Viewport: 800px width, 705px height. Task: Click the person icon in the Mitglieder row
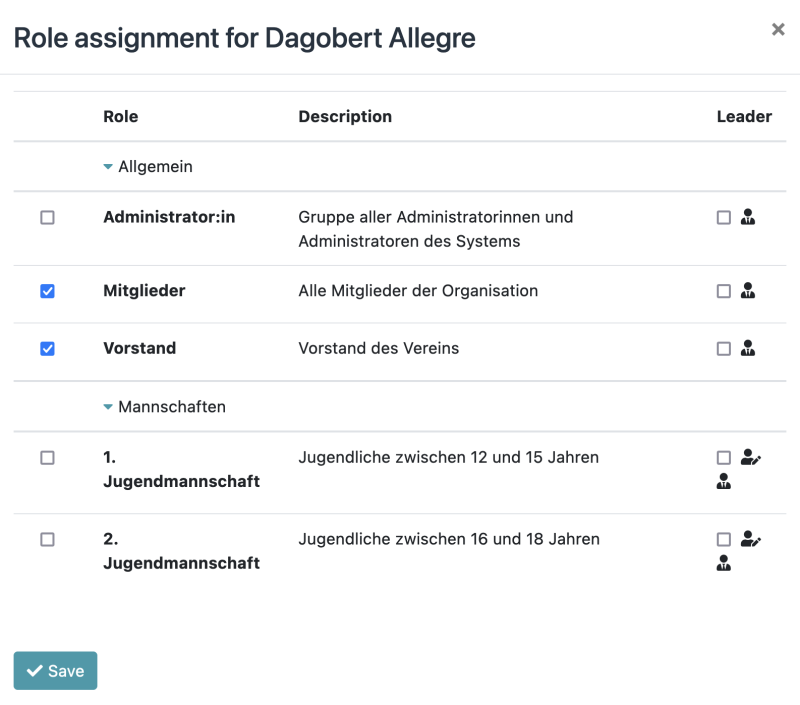[x=748, y=291]
